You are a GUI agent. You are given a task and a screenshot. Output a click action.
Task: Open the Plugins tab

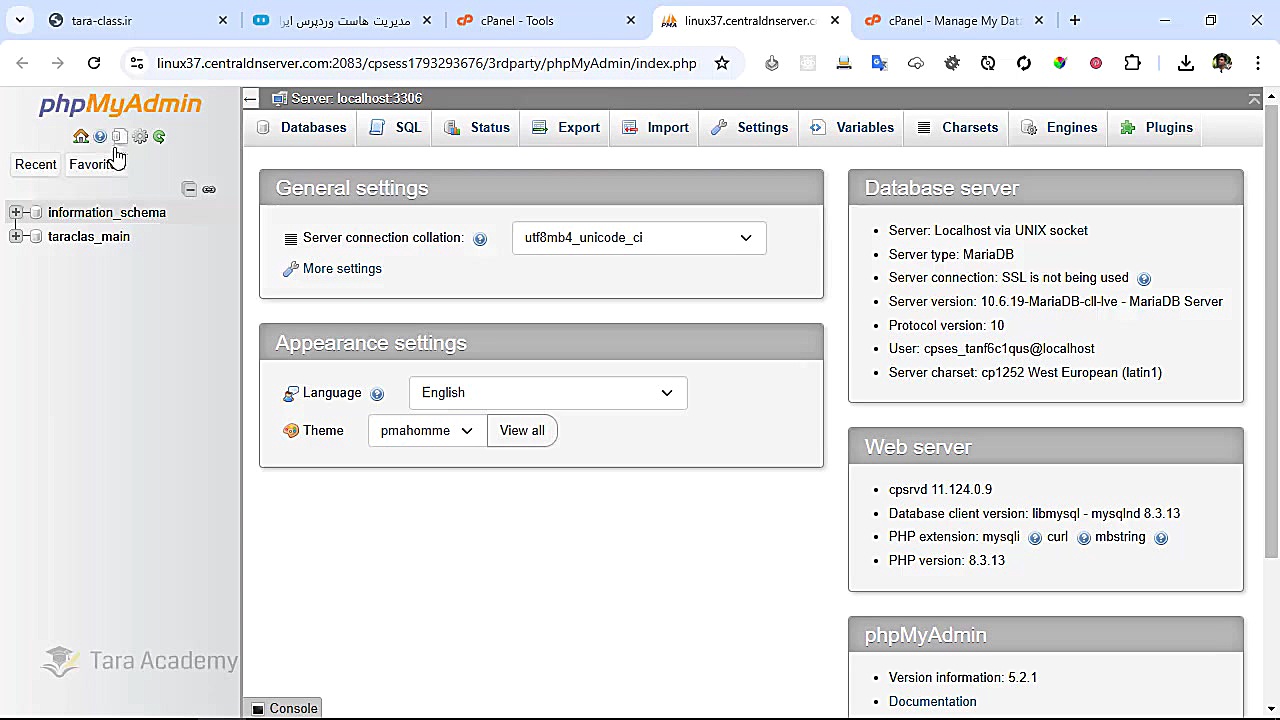[1157, 128]
